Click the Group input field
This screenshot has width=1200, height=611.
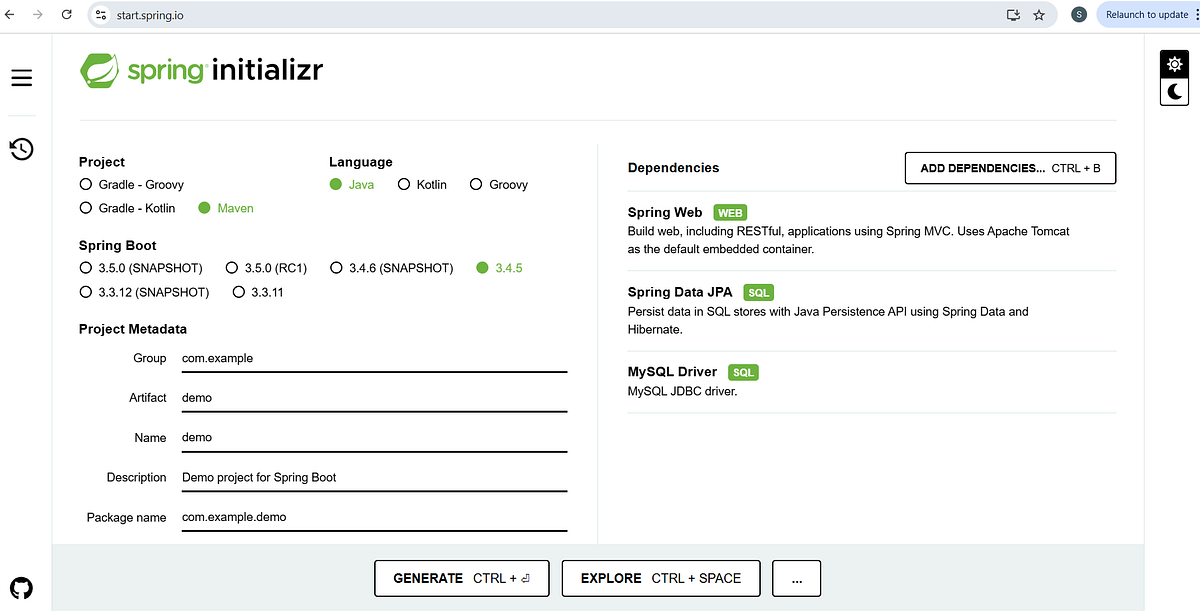[374, 358]
